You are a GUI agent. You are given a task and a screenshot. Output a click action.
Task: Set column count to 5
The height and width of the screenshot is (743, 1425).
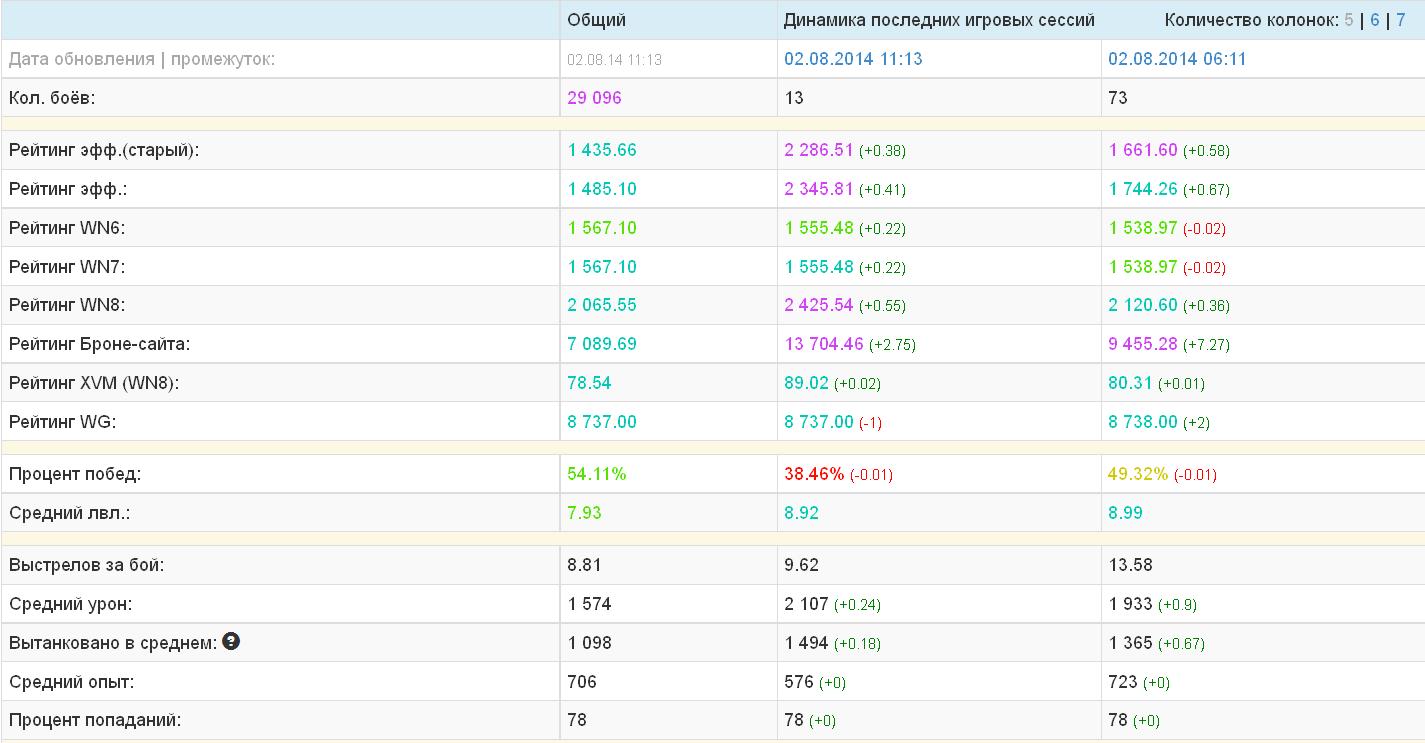point(1349,20)
